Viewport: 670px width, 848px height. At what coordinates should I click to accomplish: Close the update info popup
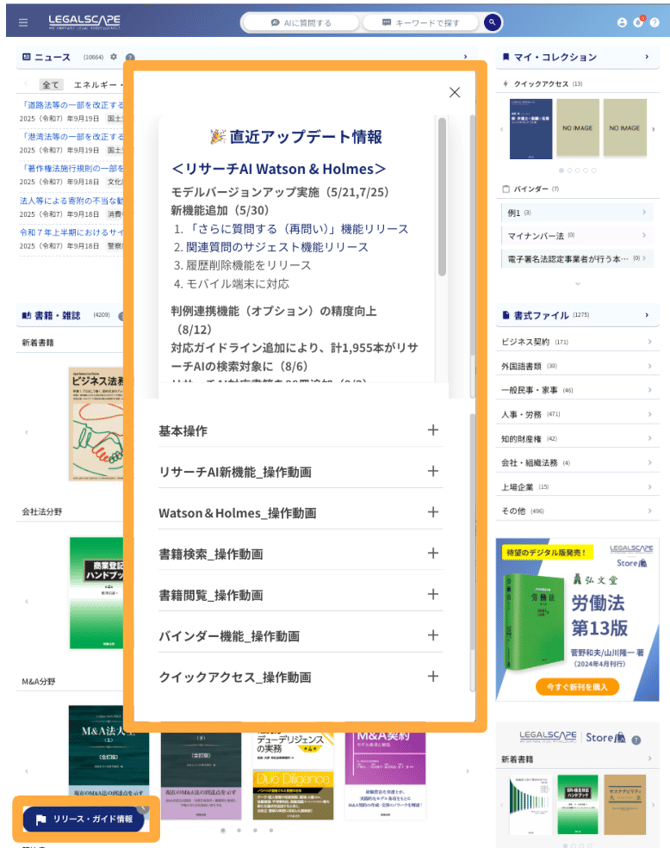454,92
